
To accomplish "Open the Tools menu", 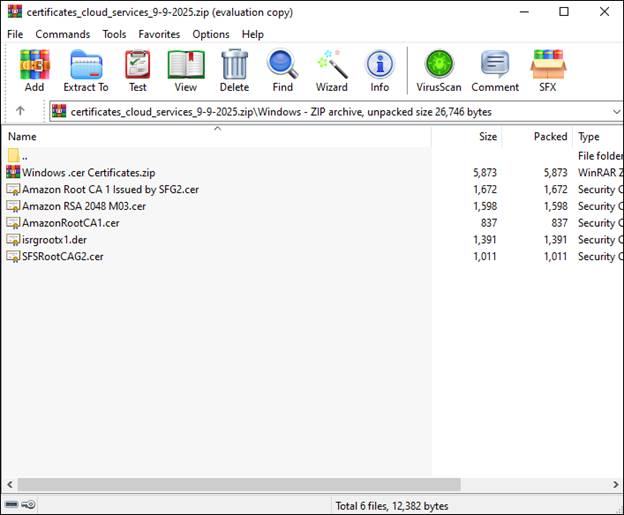I will click(114, 34).
